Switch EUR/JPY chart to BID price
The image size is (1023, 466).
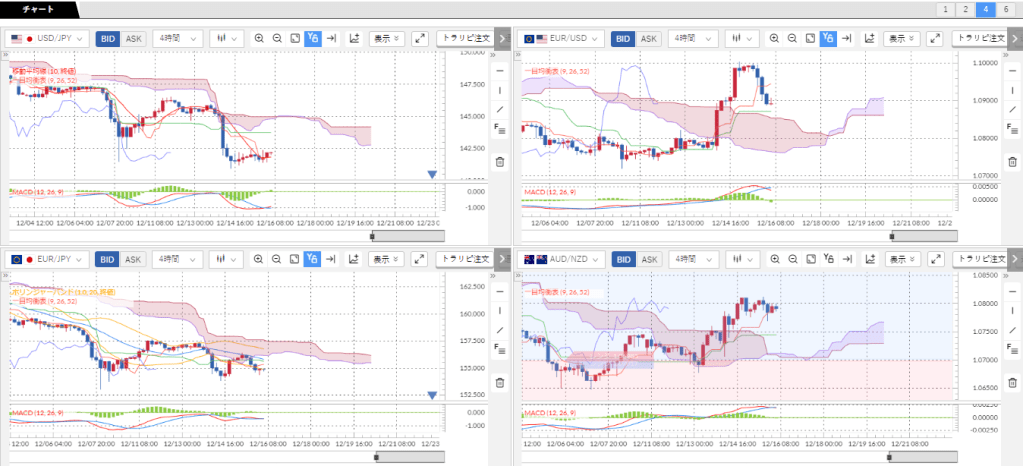pyautogui.click(x=108, y=259)
